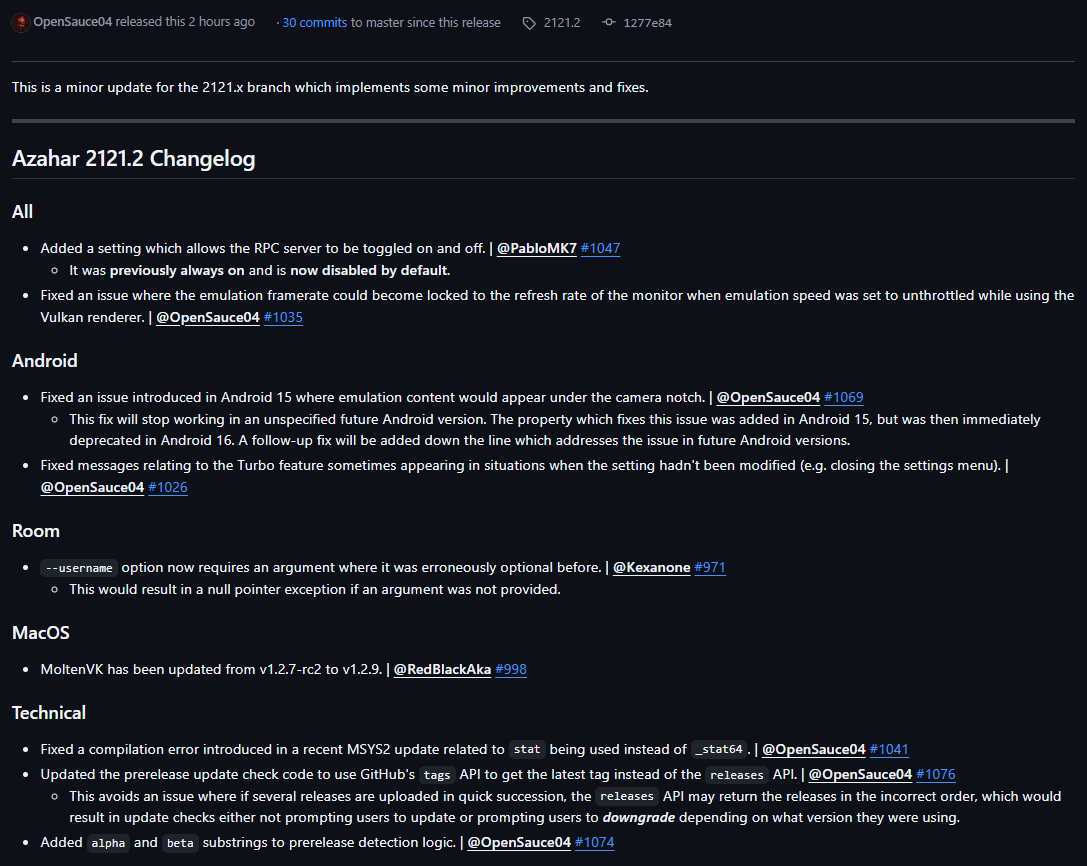
Task: Open pull request #1026
Action: (168, 487)
